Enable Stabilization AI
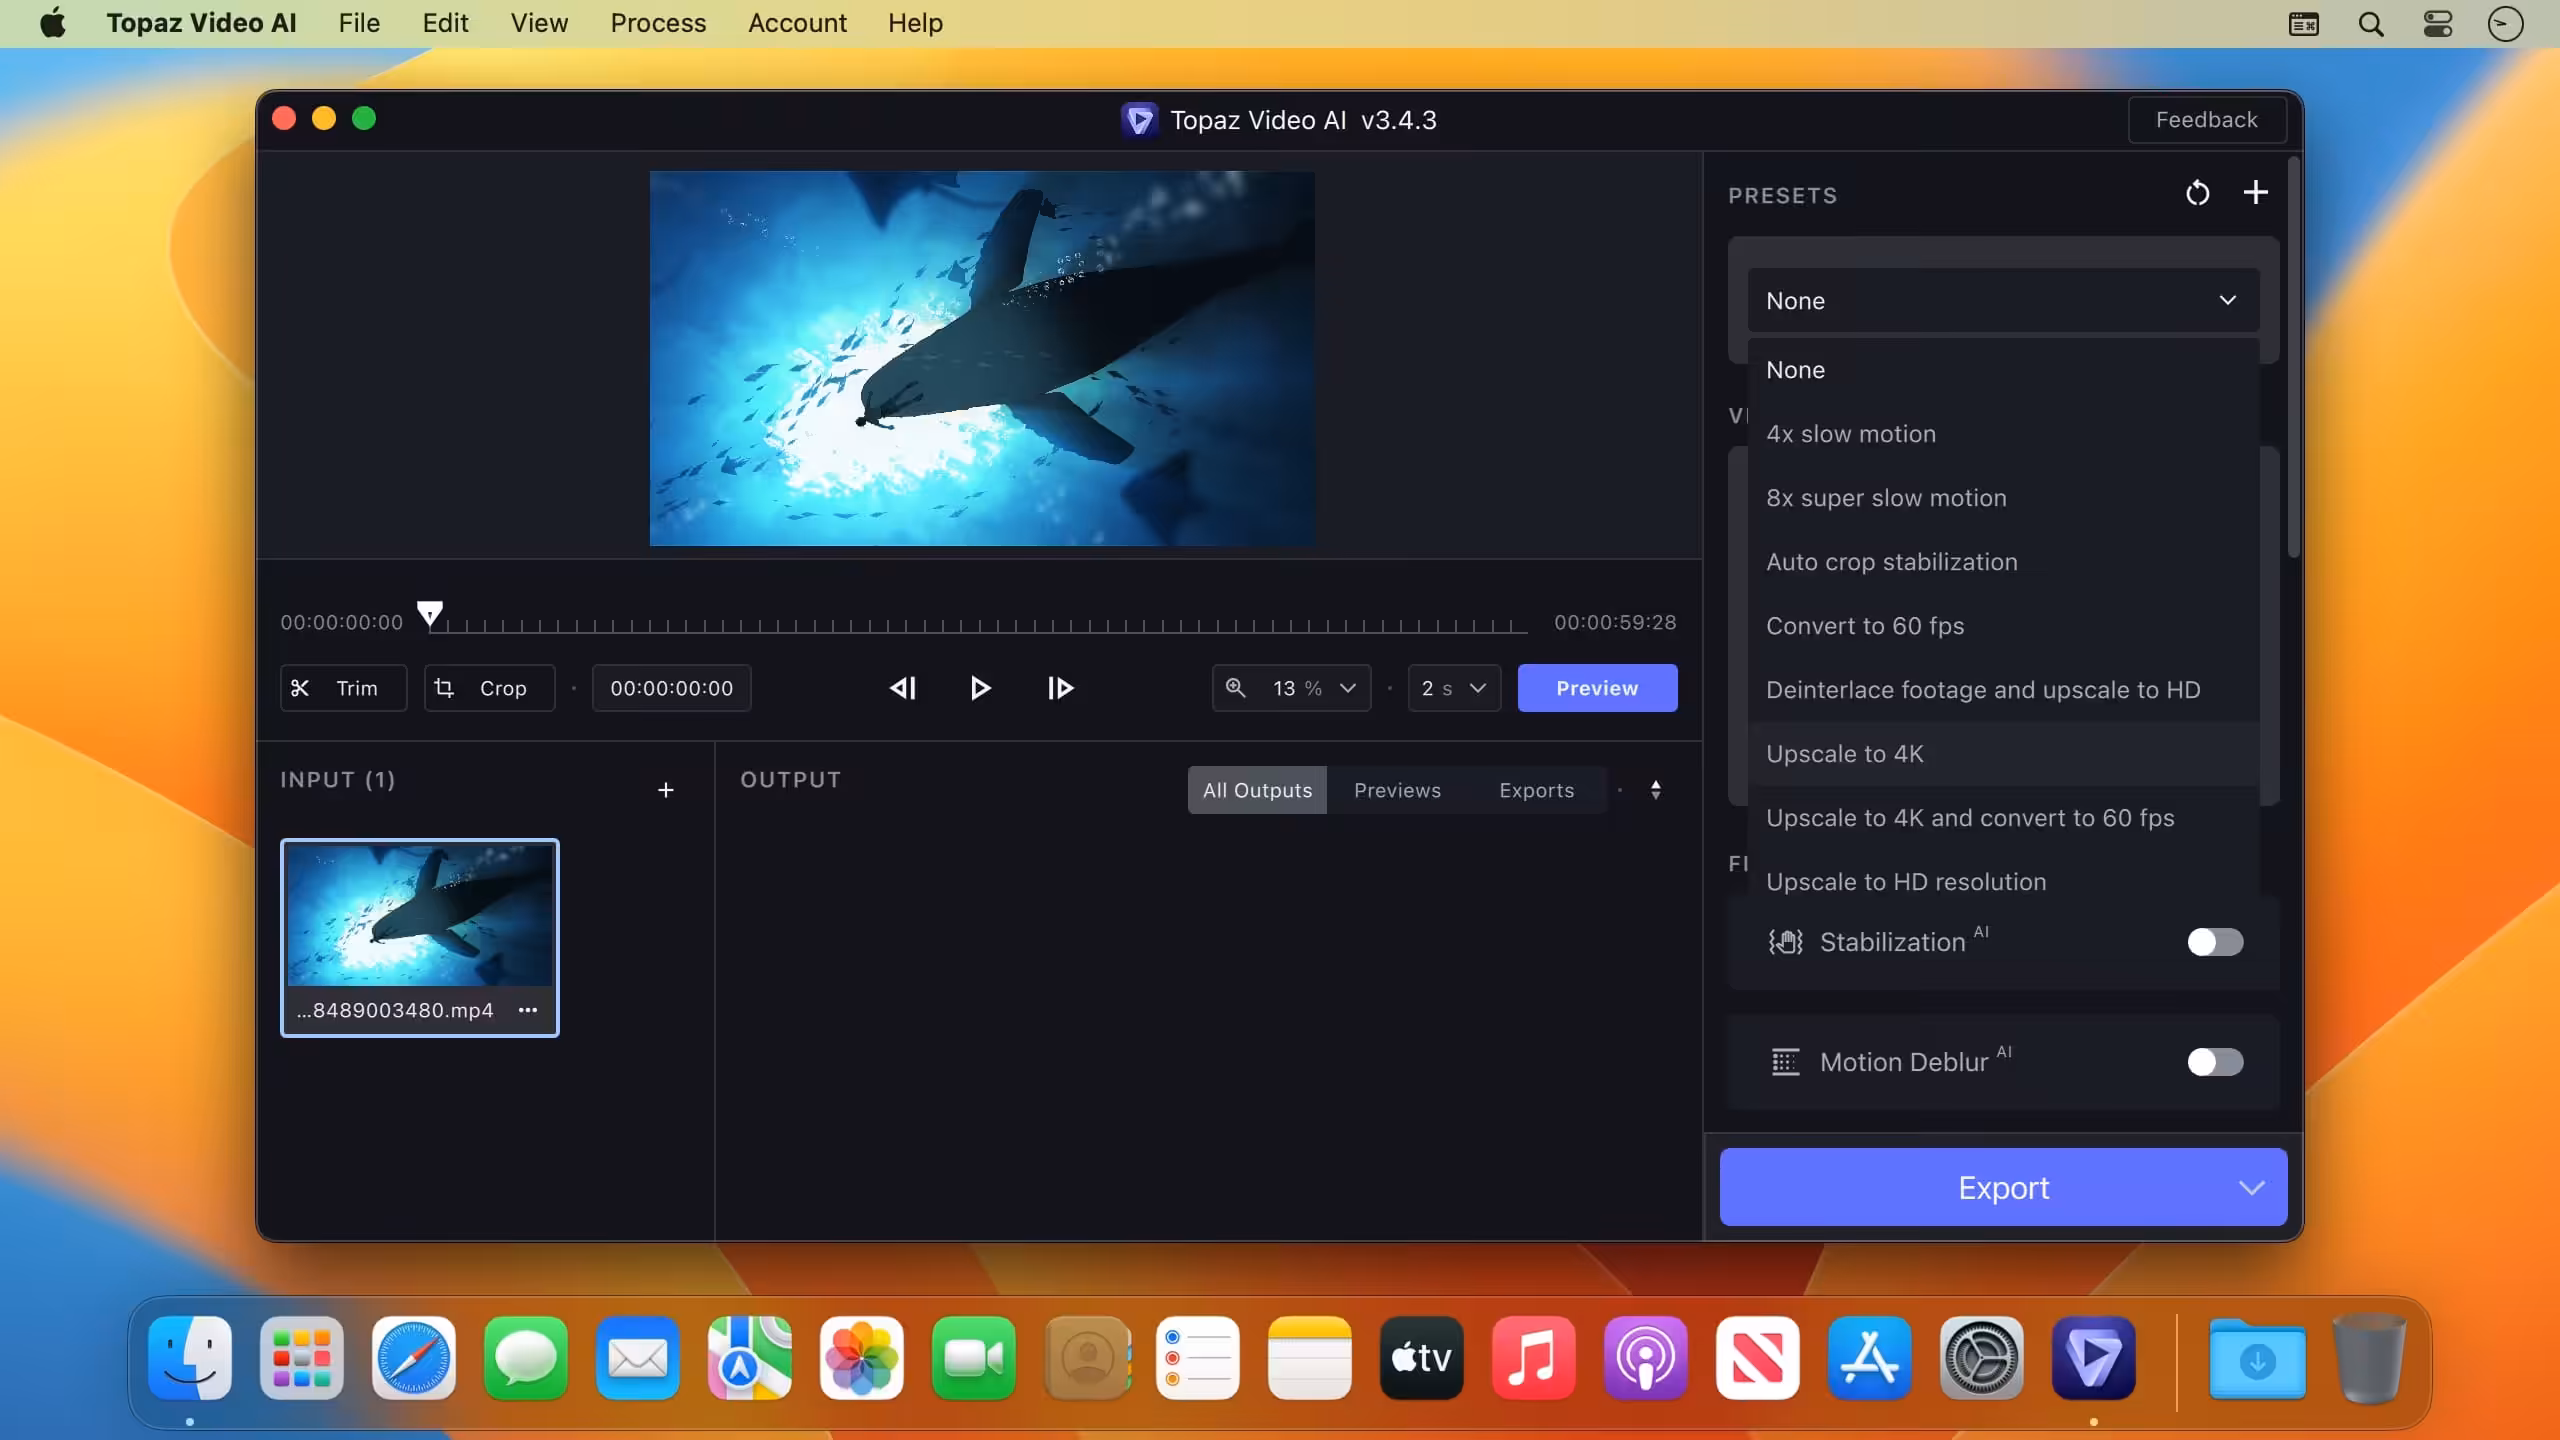 tap(2215, 942)
